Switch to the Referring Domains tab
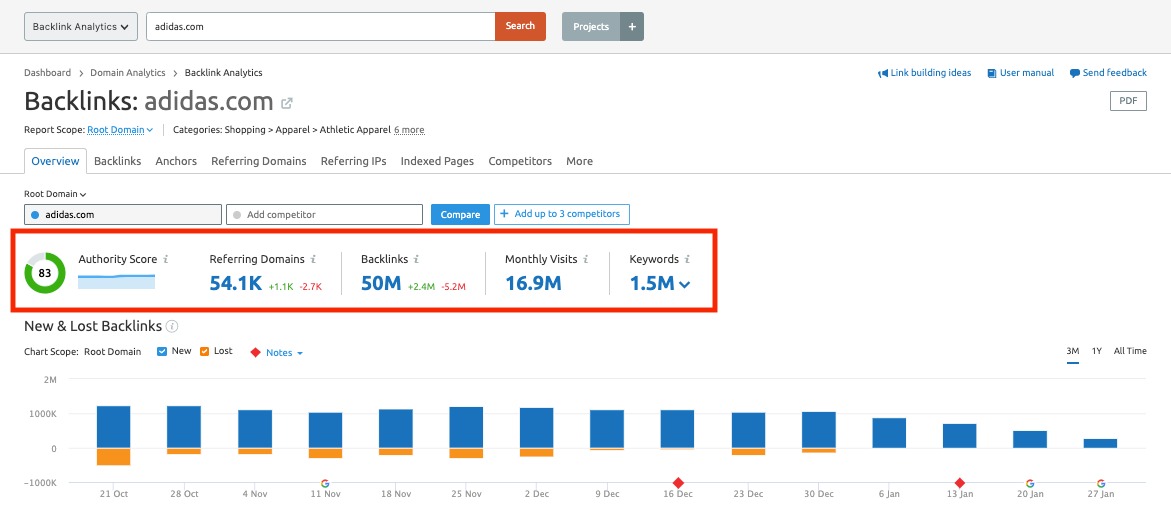1171x523 pixels. 258,161
